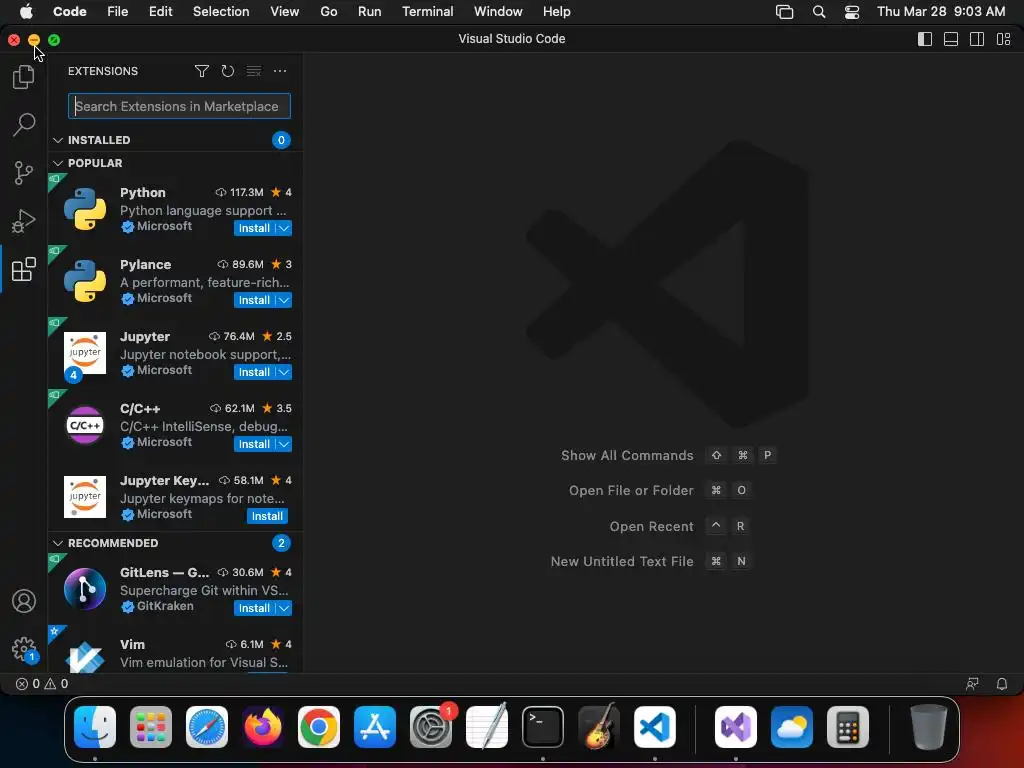Open Calculator from the Dock
The width and height of the screenshot is (1024, 768).
click(x=848, y=727)
